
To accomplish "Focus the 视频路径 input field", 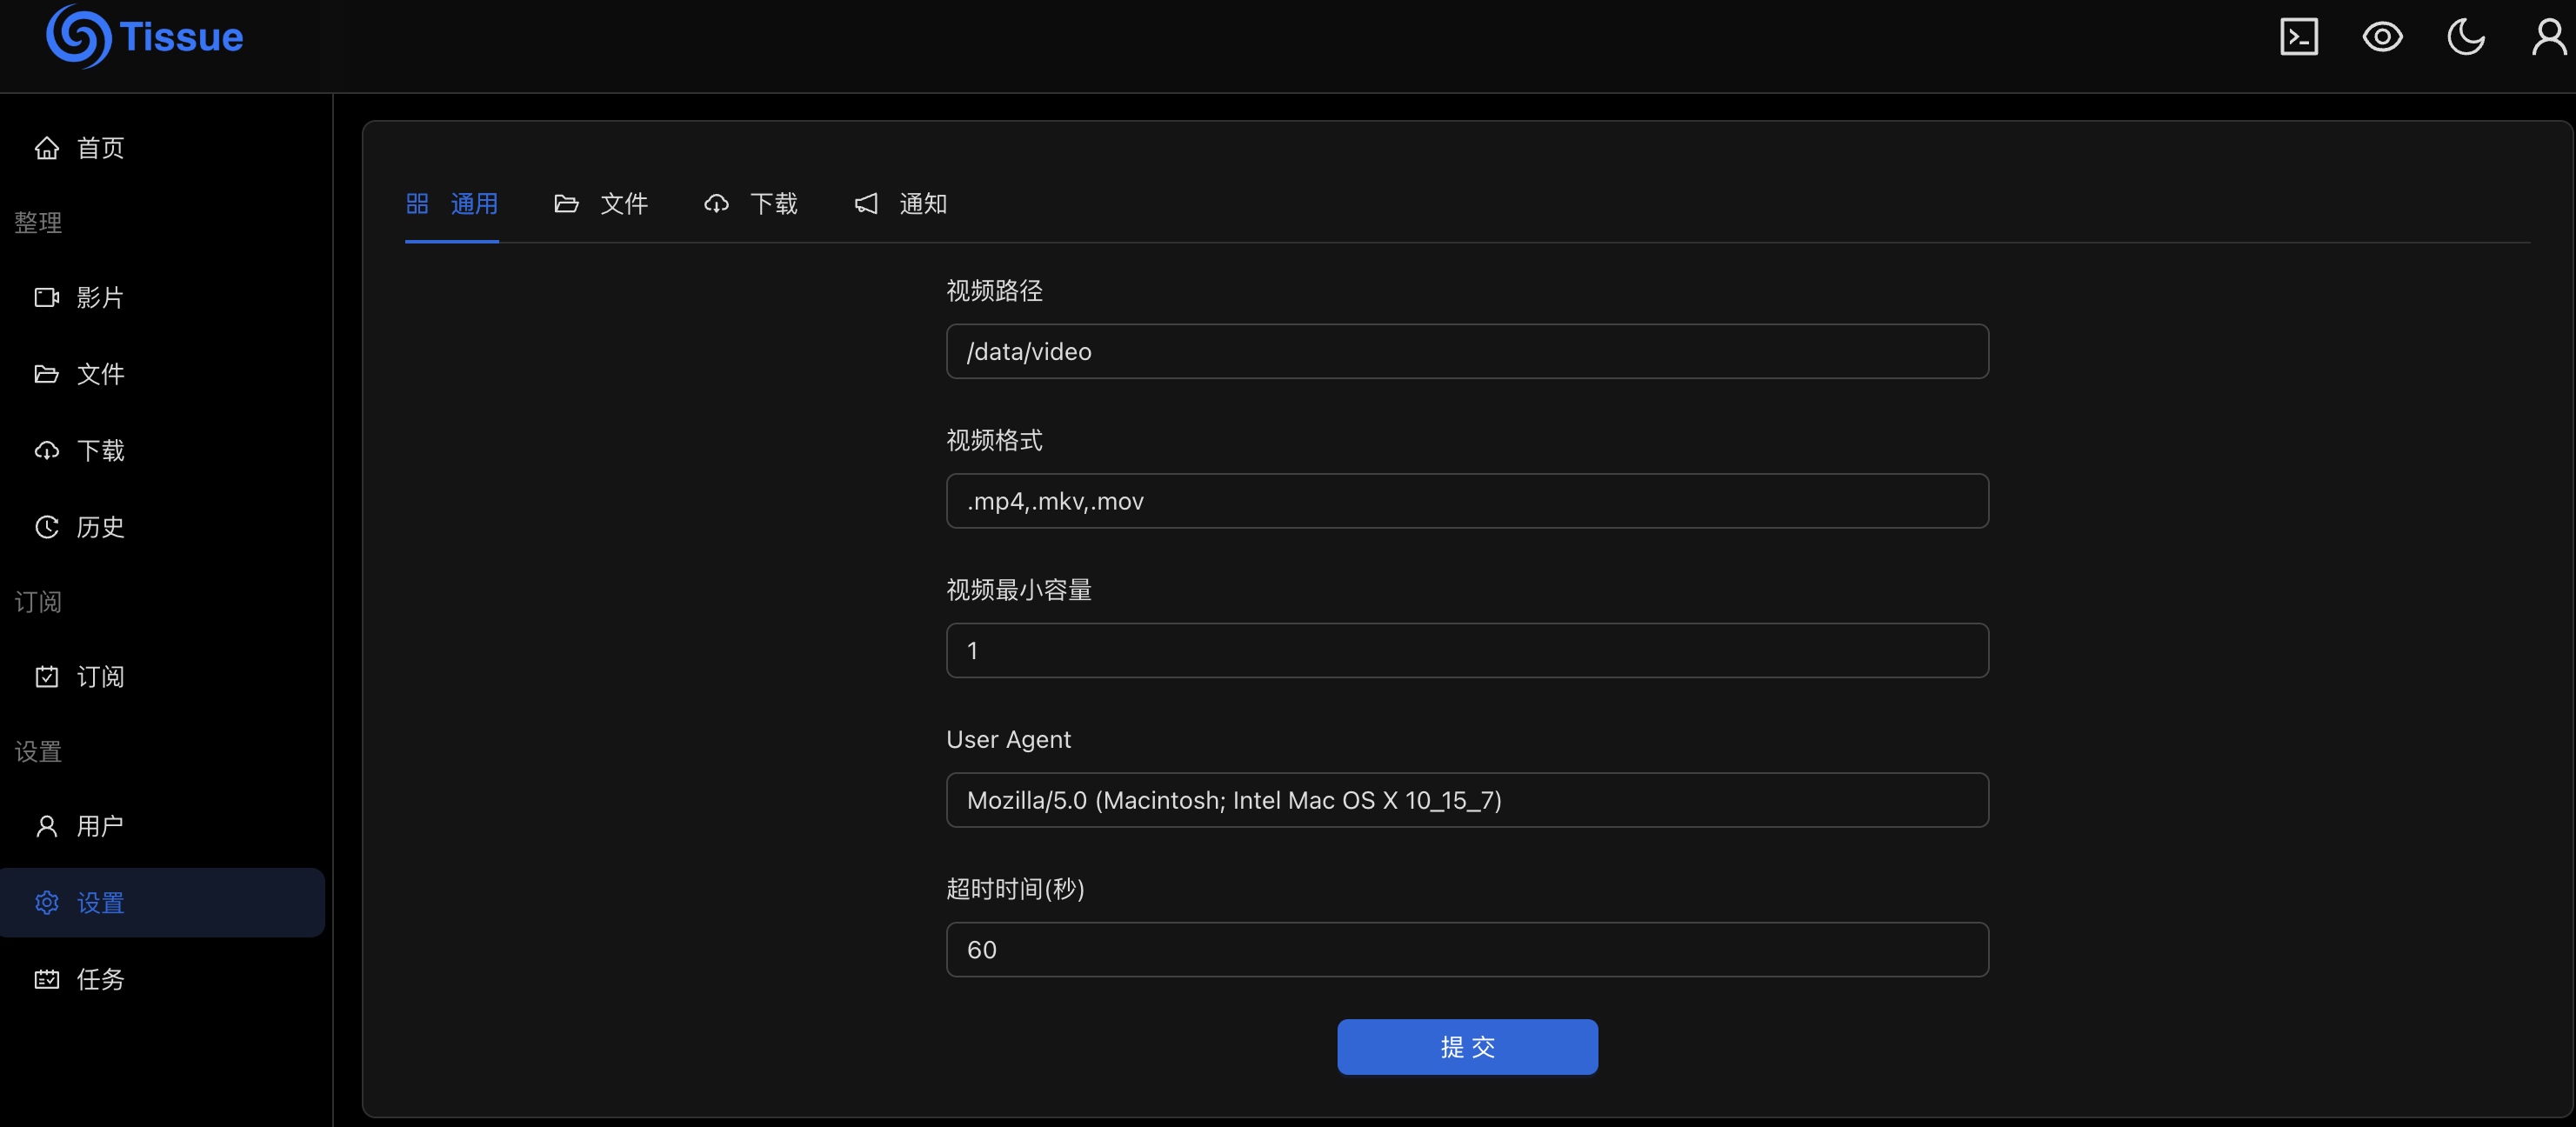I will pos(1467,351).
